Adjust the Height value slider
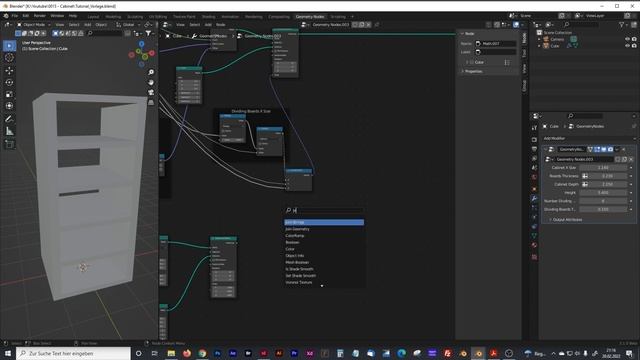Screen dimensions: 640x360 pyautogui.click(x=603, y=193)
